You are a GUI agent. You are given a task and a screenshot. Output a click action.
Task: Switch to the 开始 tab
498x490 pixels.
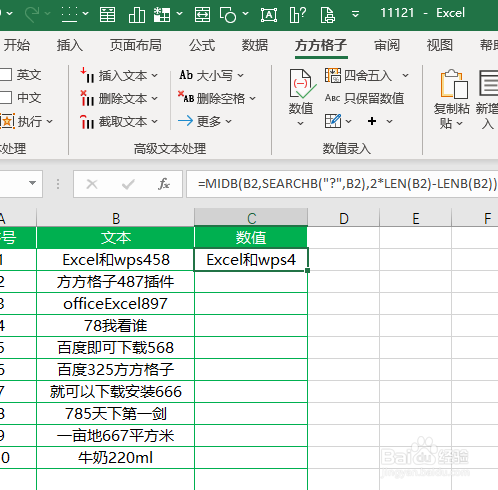pos(17,45)
